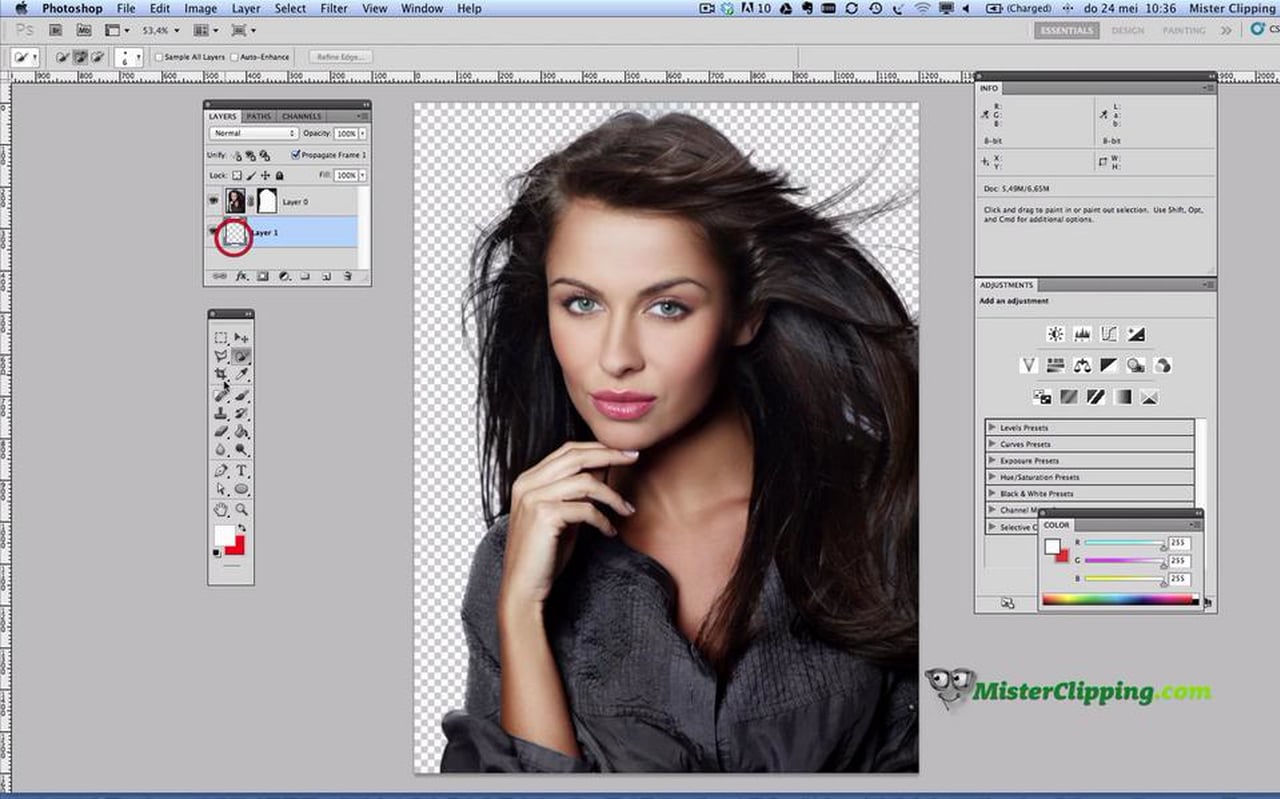Select the Rectangular Marquee tool
The width and height of the screenshot is (1280, 799).
tap(221, 337)
